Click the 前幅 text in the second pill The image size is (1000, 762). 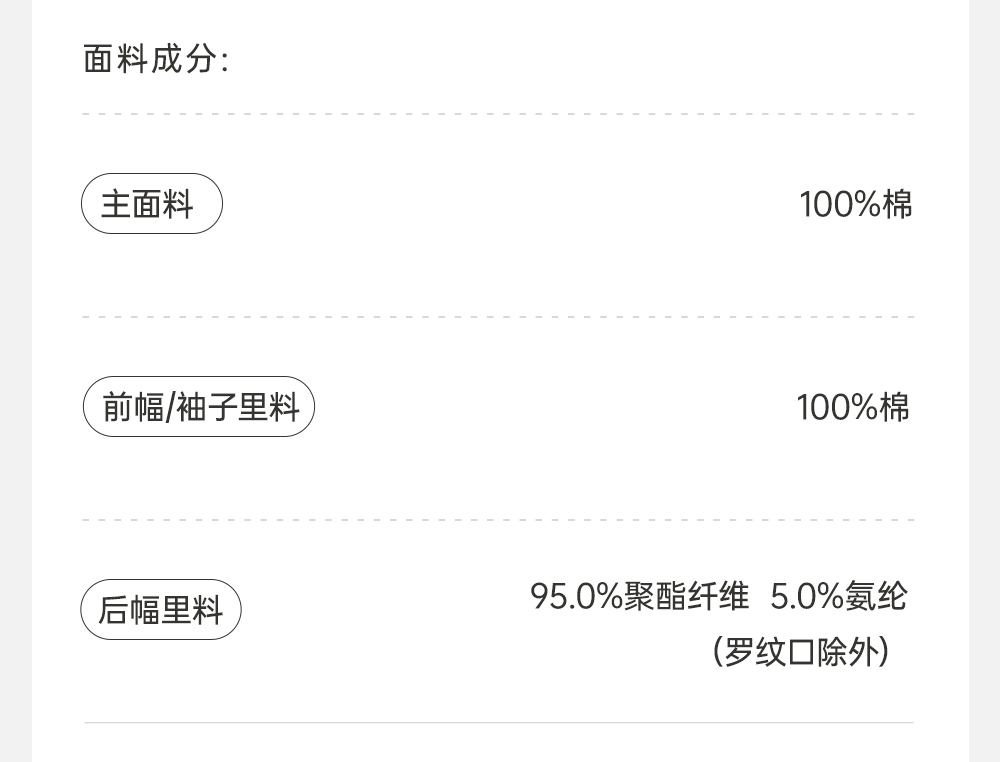click(132, 407)
